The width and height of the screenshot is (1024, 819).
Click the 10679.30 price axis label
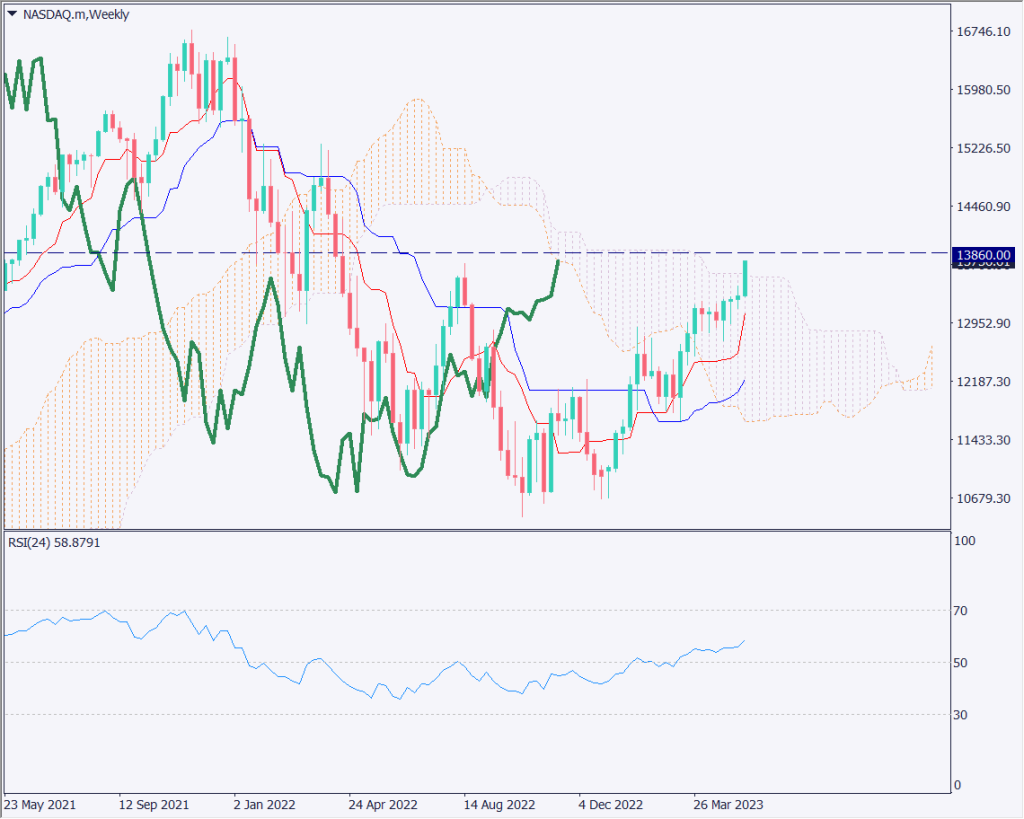click(x=984, y=499)
